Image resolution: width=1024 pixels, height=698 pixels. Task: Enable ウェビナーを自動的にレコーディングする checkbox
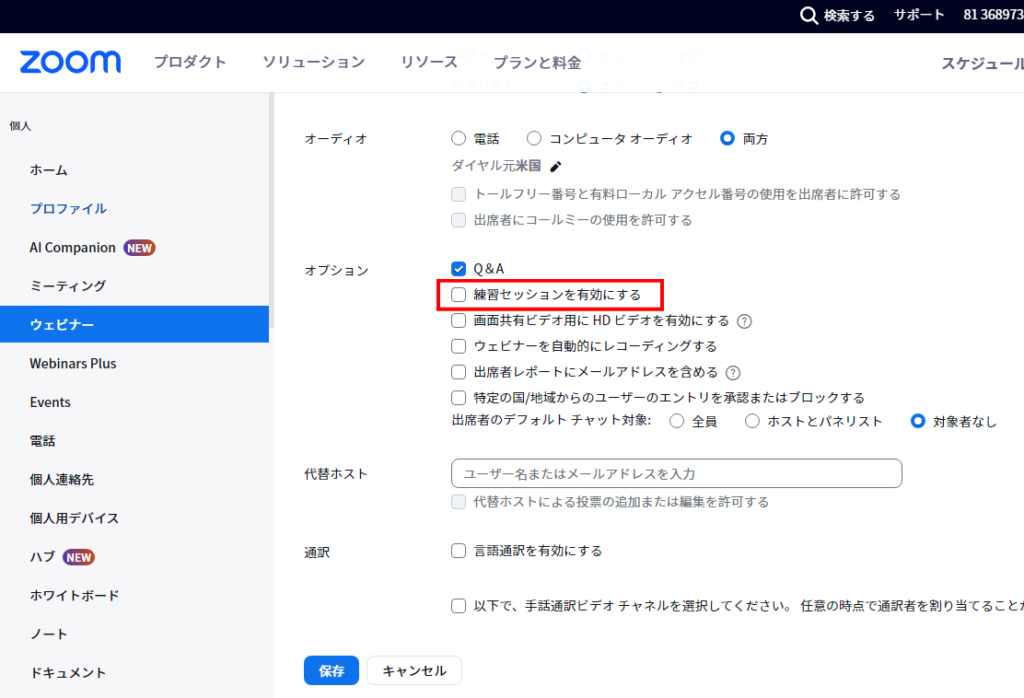[x=459, y=346]
